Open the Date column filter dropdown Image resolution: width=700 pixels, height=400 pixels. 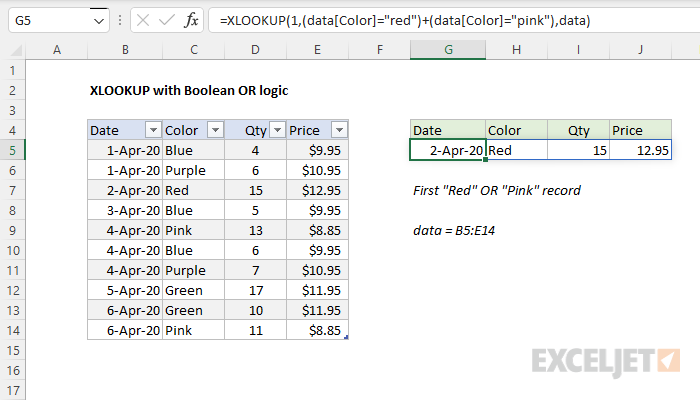click(153, 130)
